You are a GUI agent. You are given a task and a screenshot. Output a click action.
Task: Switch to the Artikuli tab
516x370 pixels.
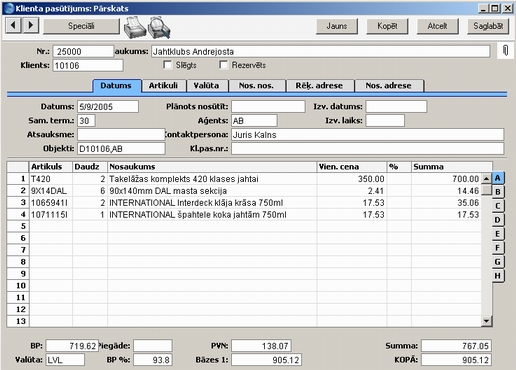163,86
